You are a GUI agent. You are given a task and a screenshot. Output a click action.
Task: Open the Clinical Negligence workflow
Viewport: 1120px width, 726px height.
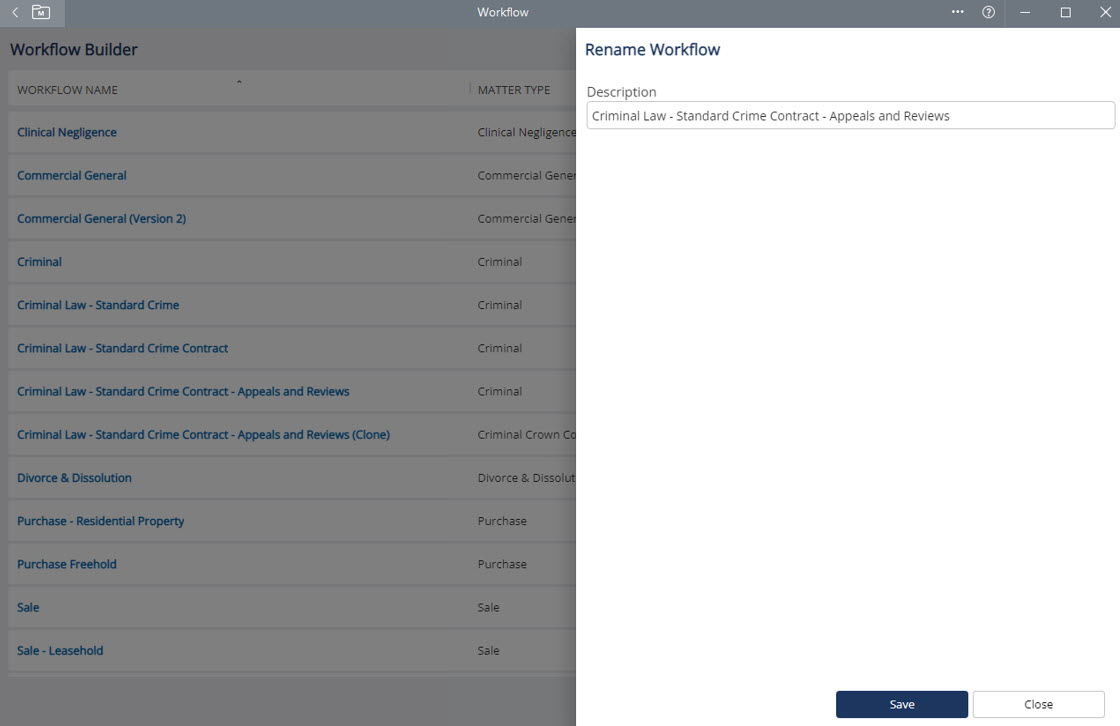point(67,133)
